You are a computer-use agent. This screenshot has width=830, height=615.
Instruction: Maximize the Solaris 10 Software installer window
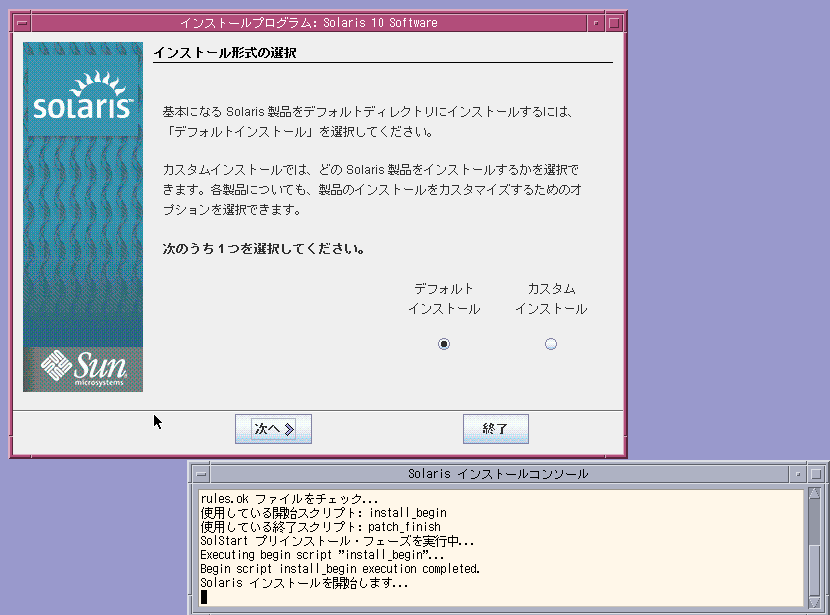(x=614, y=22)
